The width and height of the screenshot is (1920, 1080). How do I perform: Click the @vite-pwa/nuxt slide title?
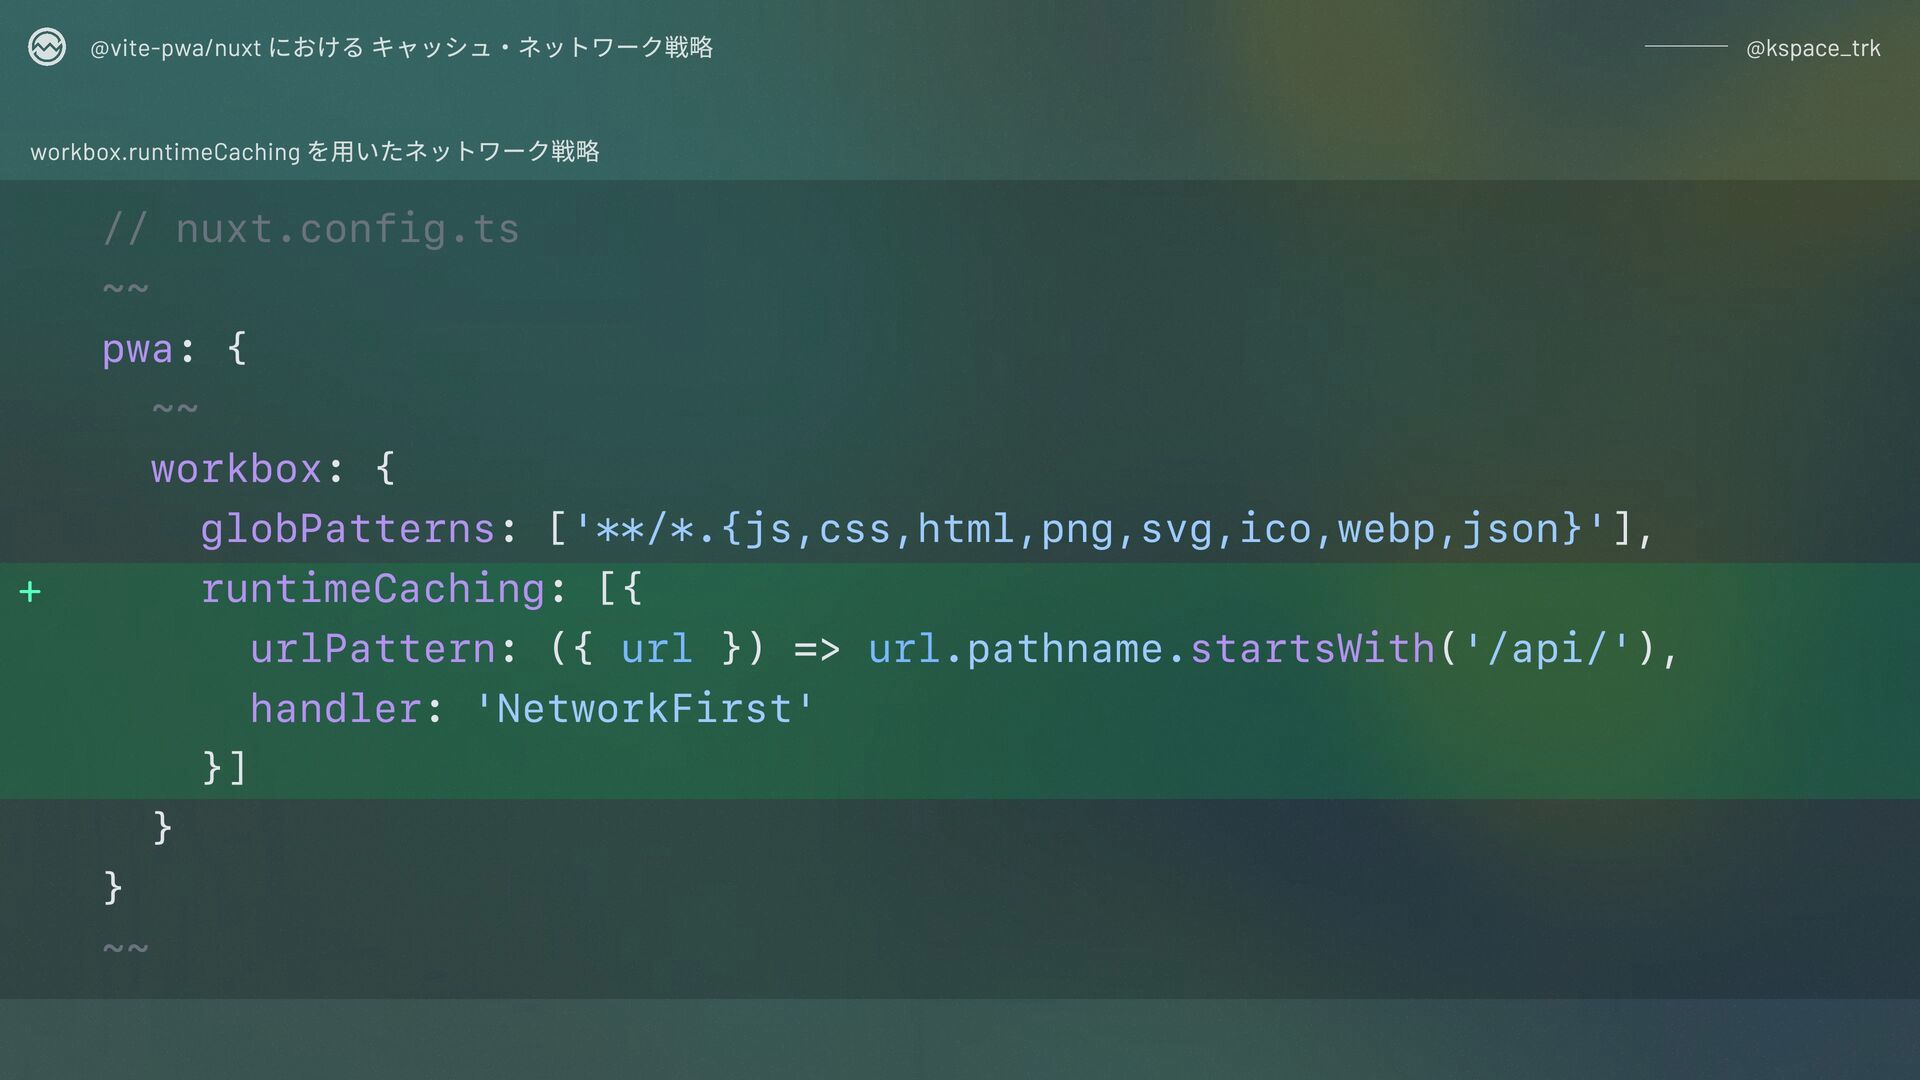401,47
